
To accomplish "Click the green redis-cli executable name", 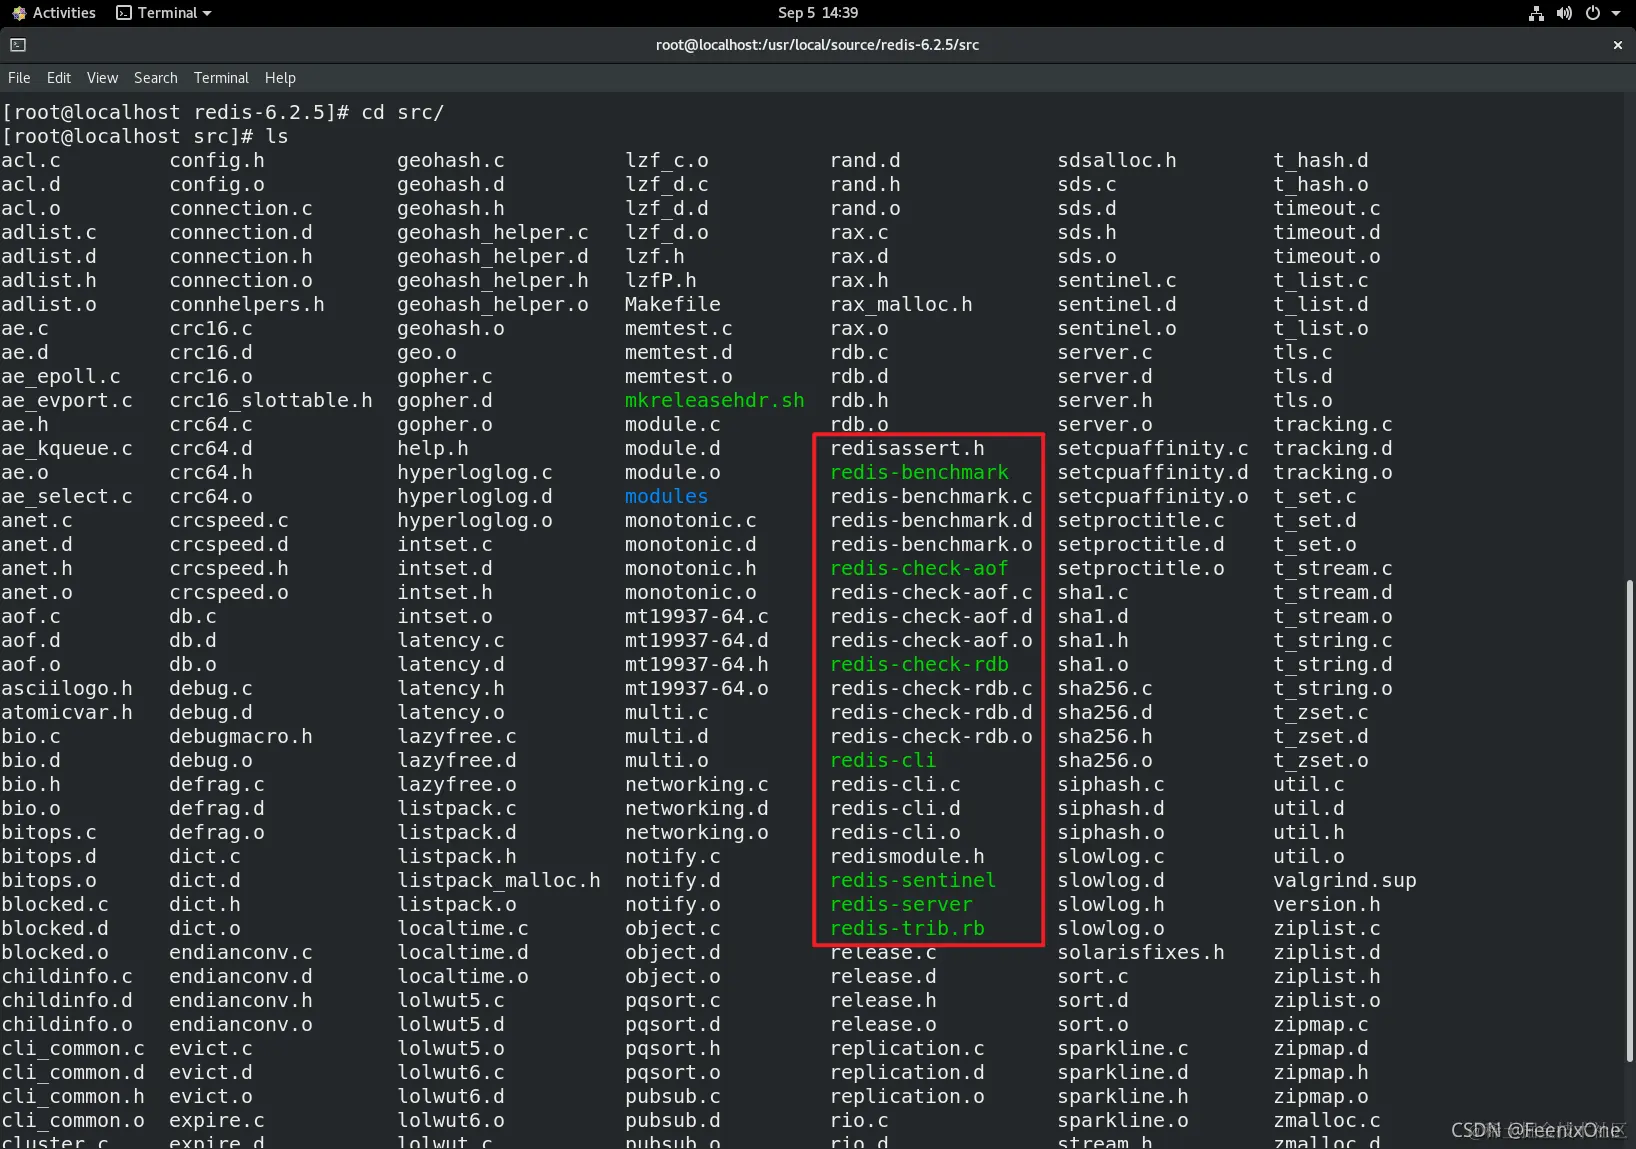I will 883,760.
